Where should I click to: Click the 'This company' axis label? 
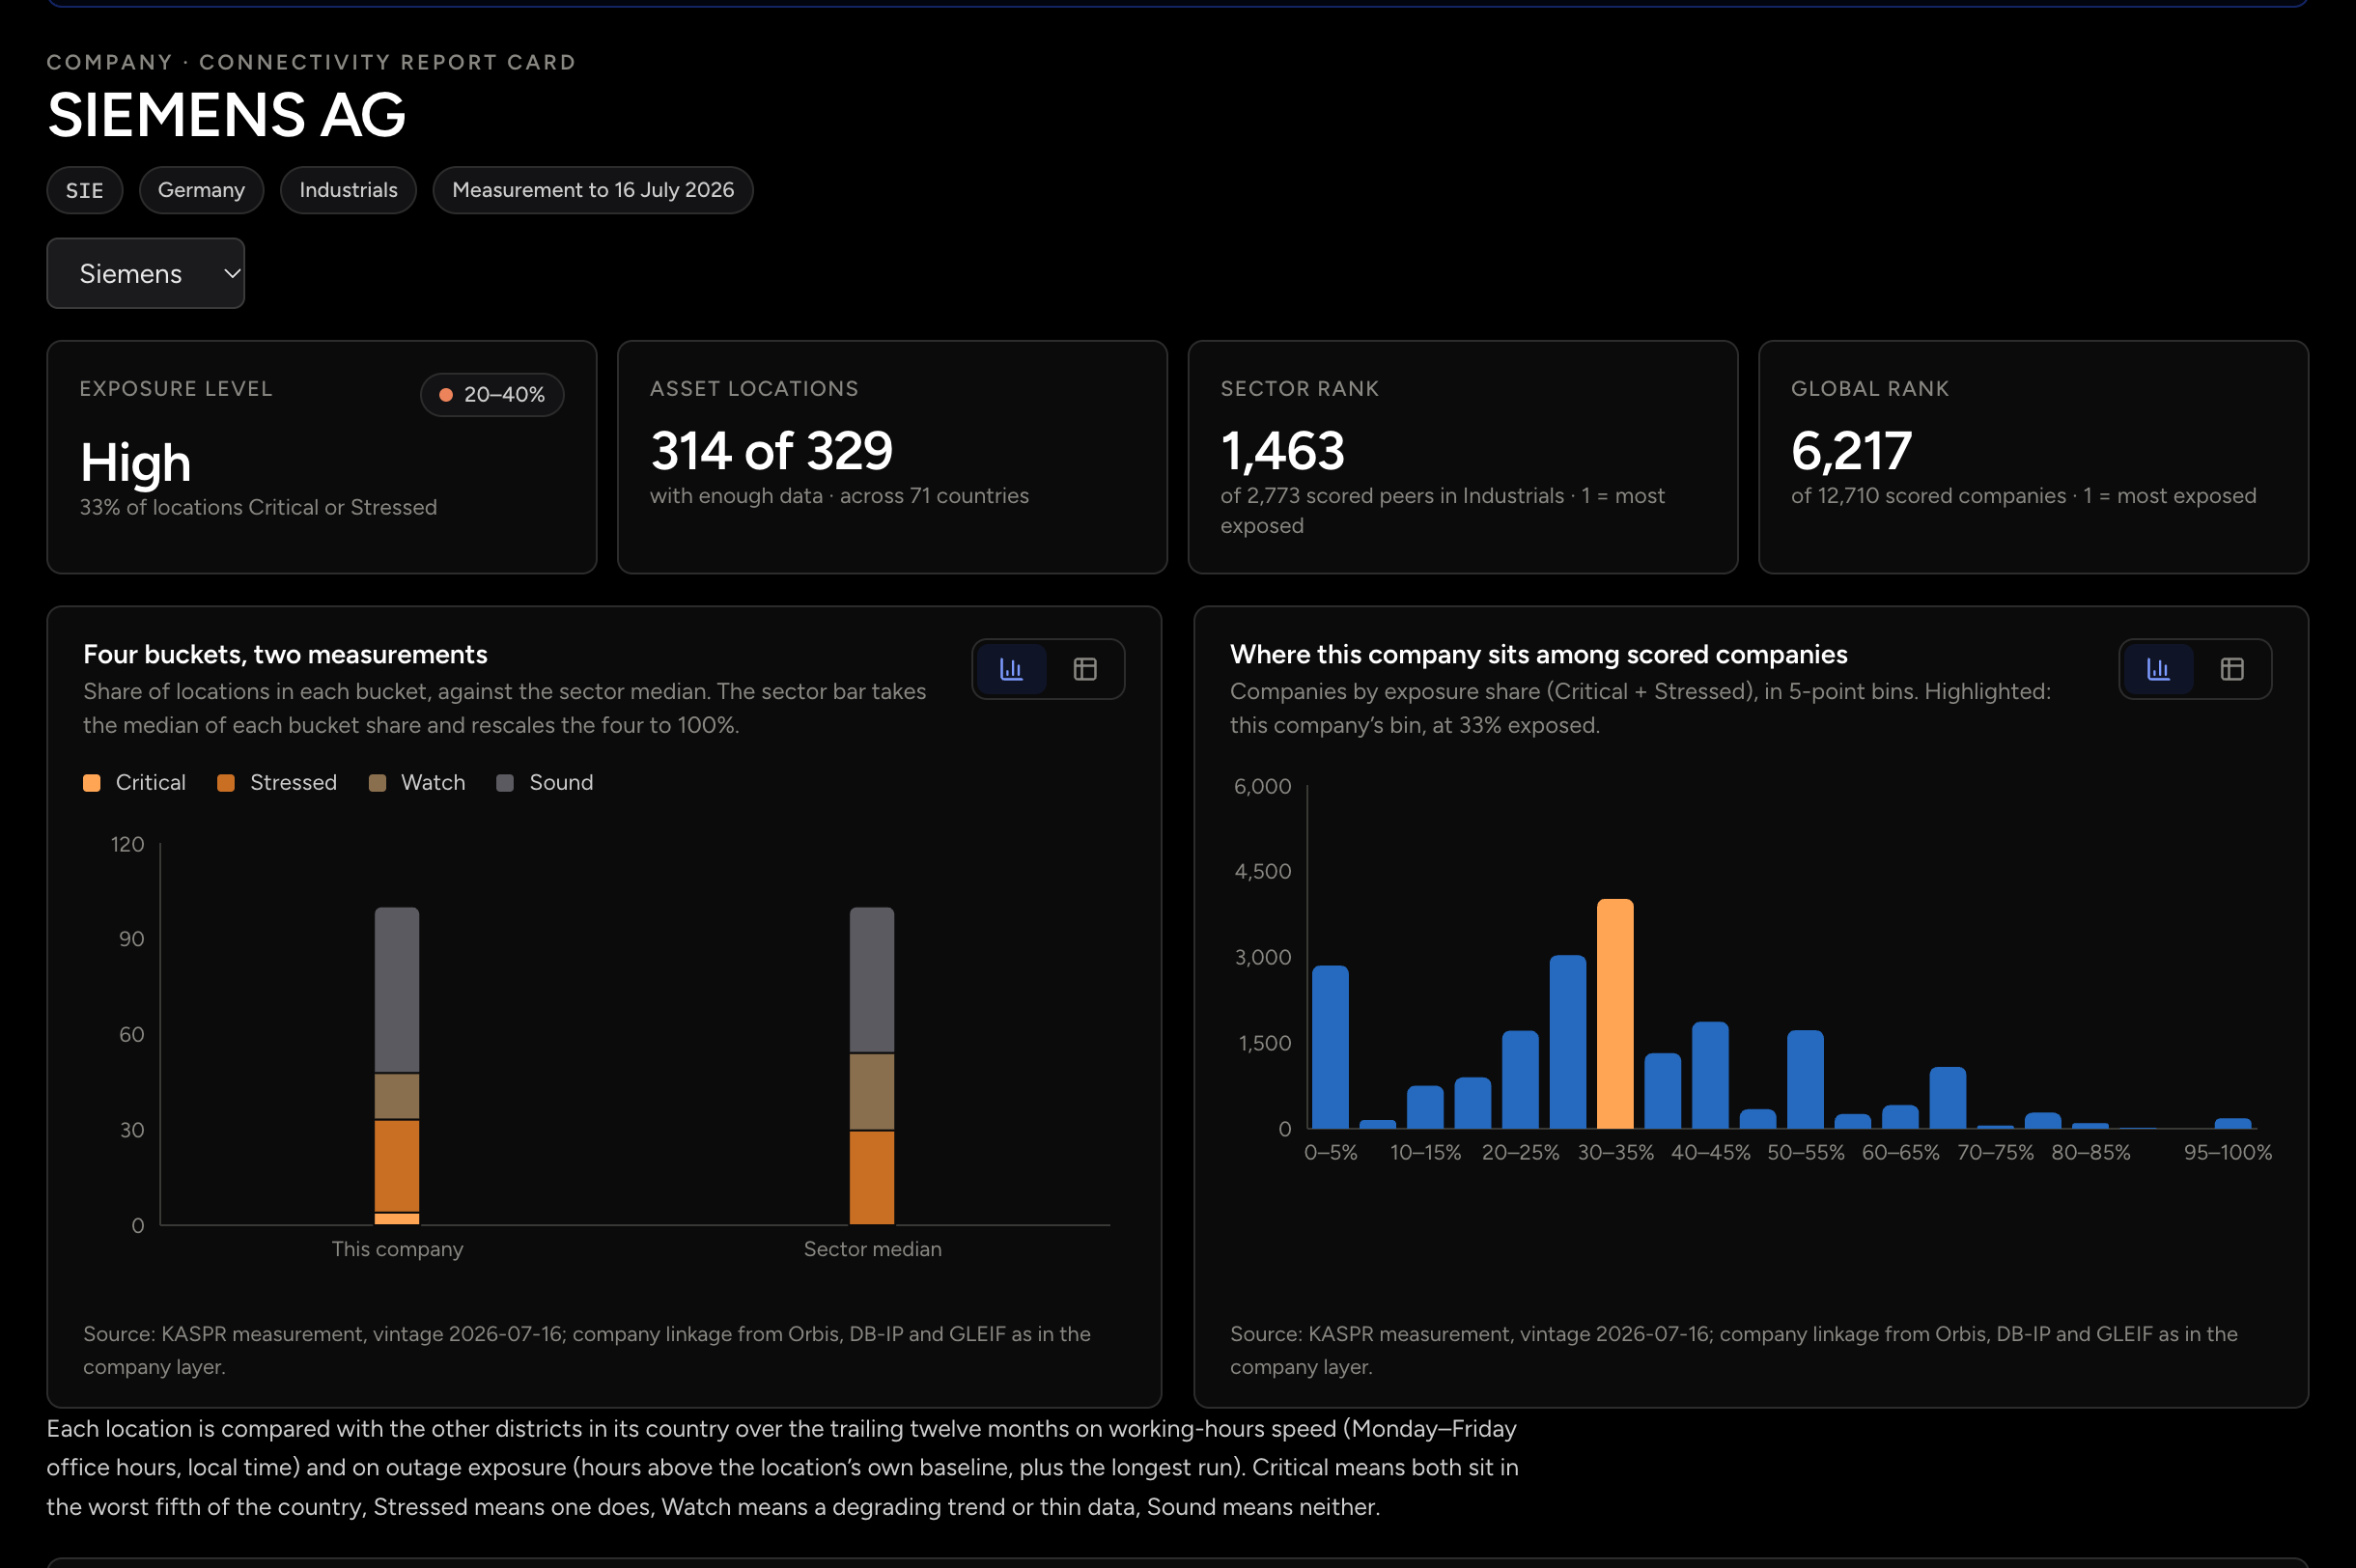397,1249
